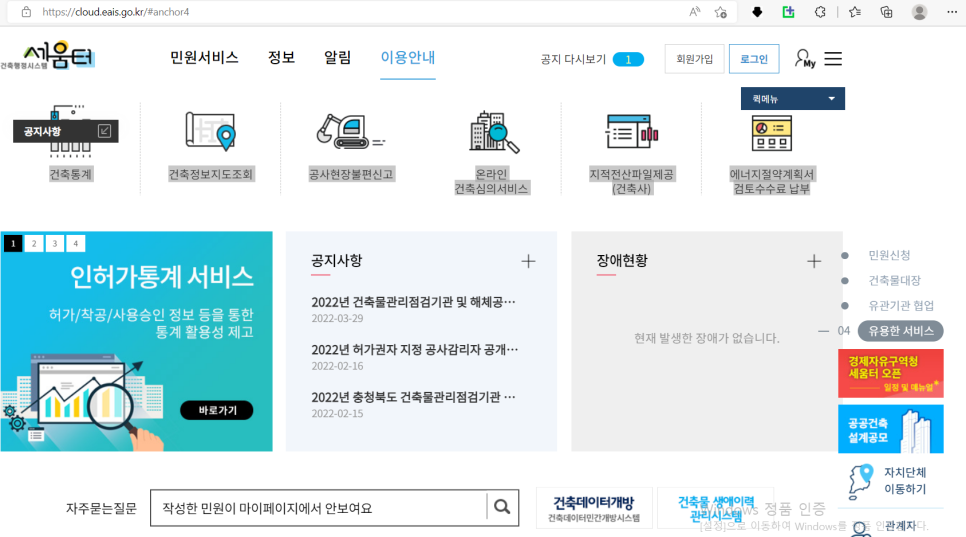Open the 이용안내 menu
This screenshot has height=537, width=966.
pyautogui.click(x=408, y=58)
